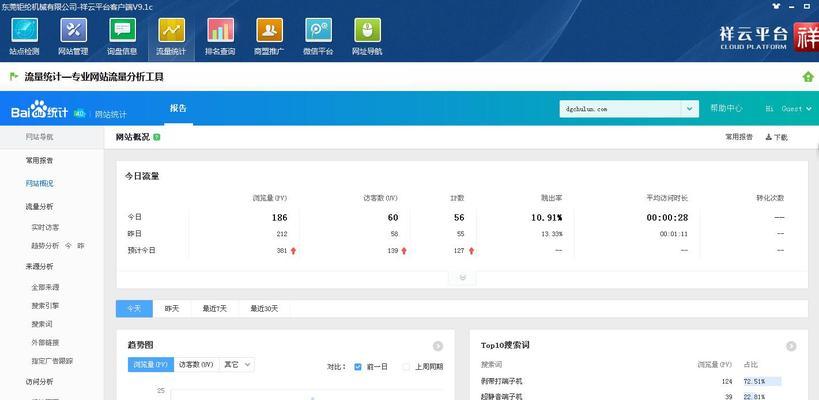Image resolution: width=819 pixels, height=400 pixels.
Task: Click the green home icon
Action: [x=808, y=77]
